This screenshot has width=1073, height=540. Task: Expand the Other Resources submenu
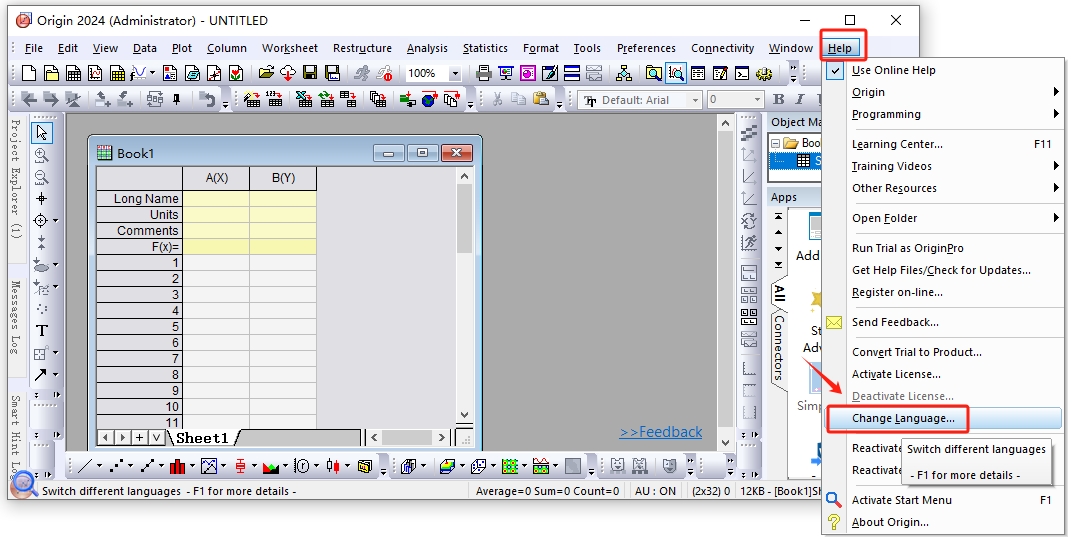pos(944,188)
